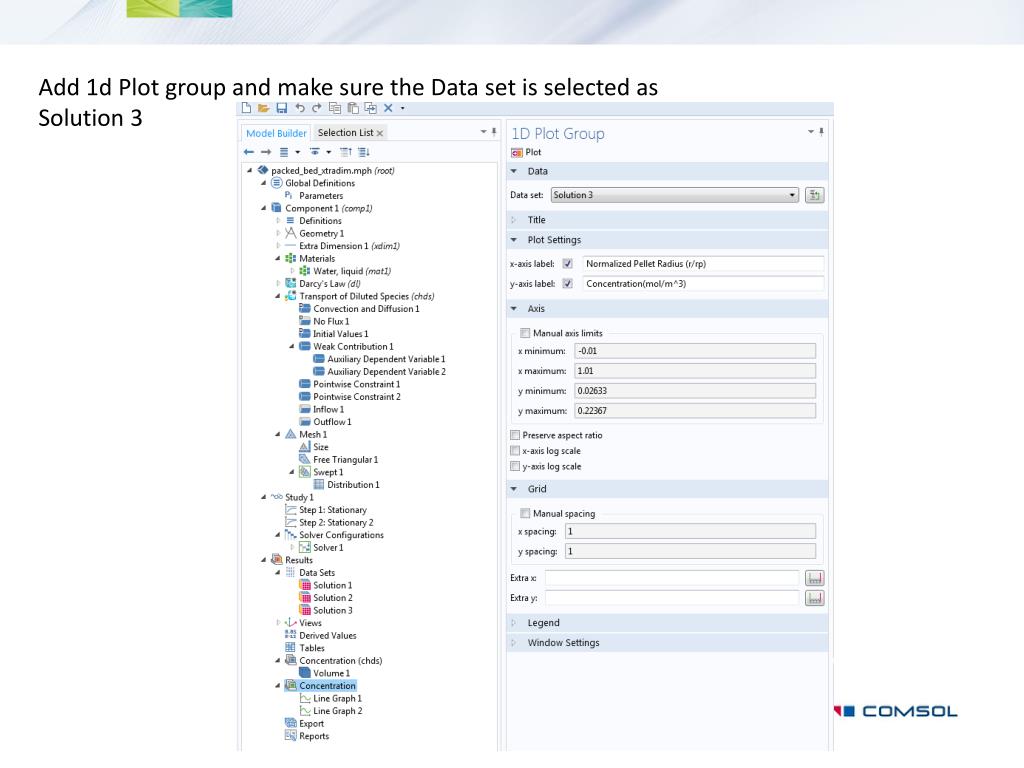Click the range icon next to Extra x
Image resolution: width=1024 pixels, height=768 pixels.
(x=814, y=578)
